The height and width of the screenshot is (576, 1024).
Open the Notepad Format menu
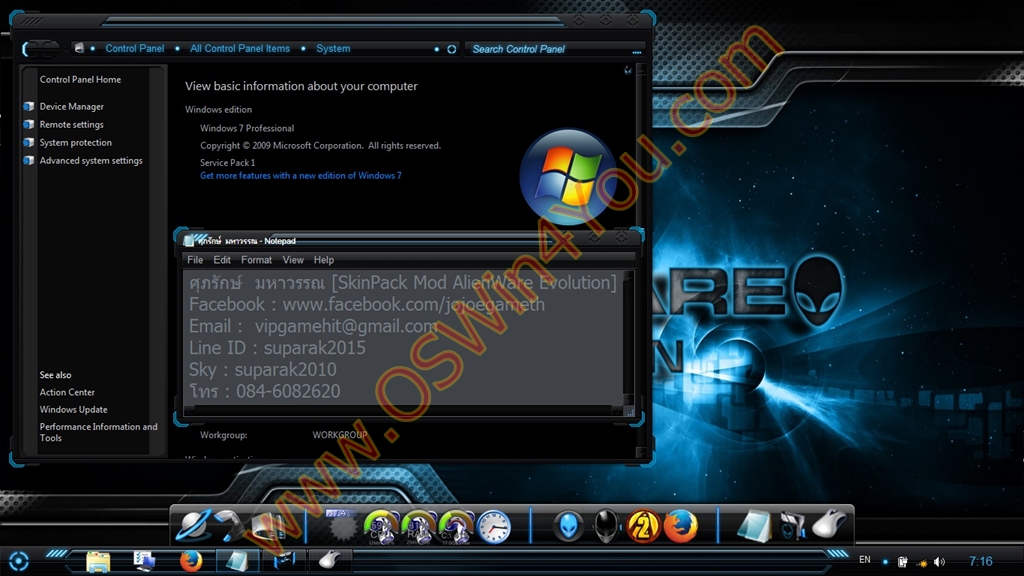coord(256,260)
